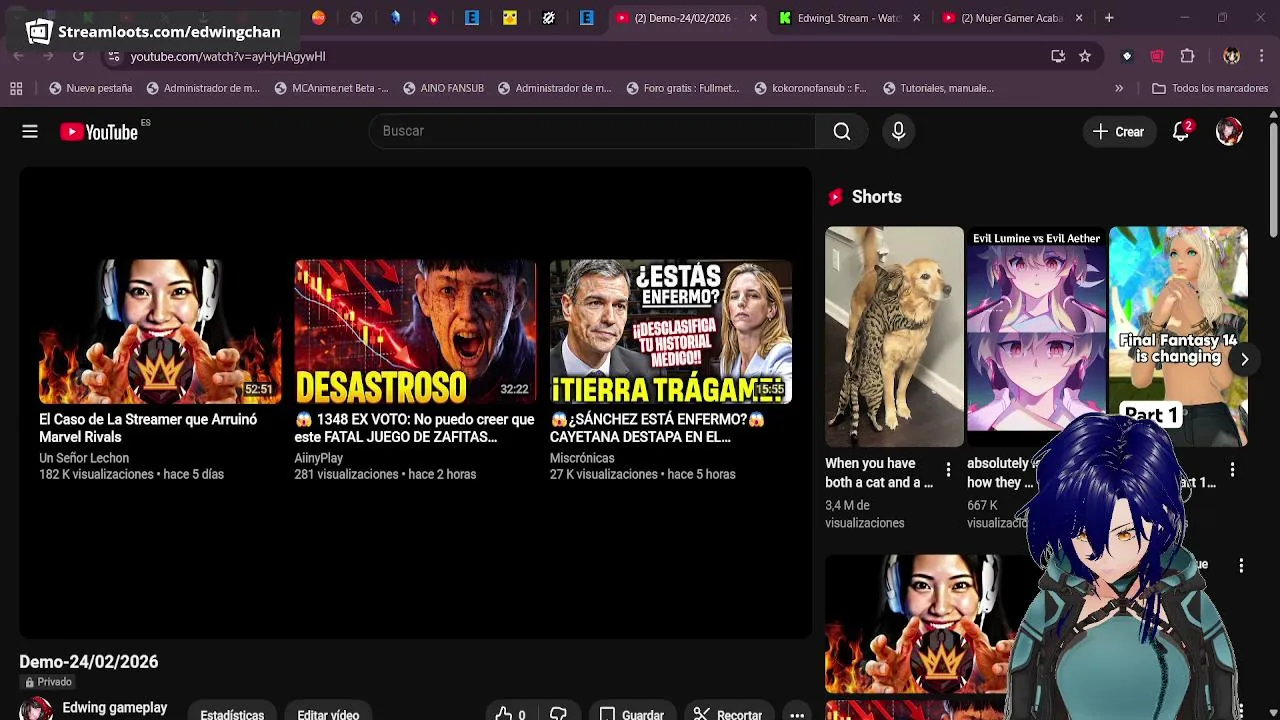Viewport: 1280px width, 720px height.
Task: Open the Crear create menu
Action: [1119, 131]
